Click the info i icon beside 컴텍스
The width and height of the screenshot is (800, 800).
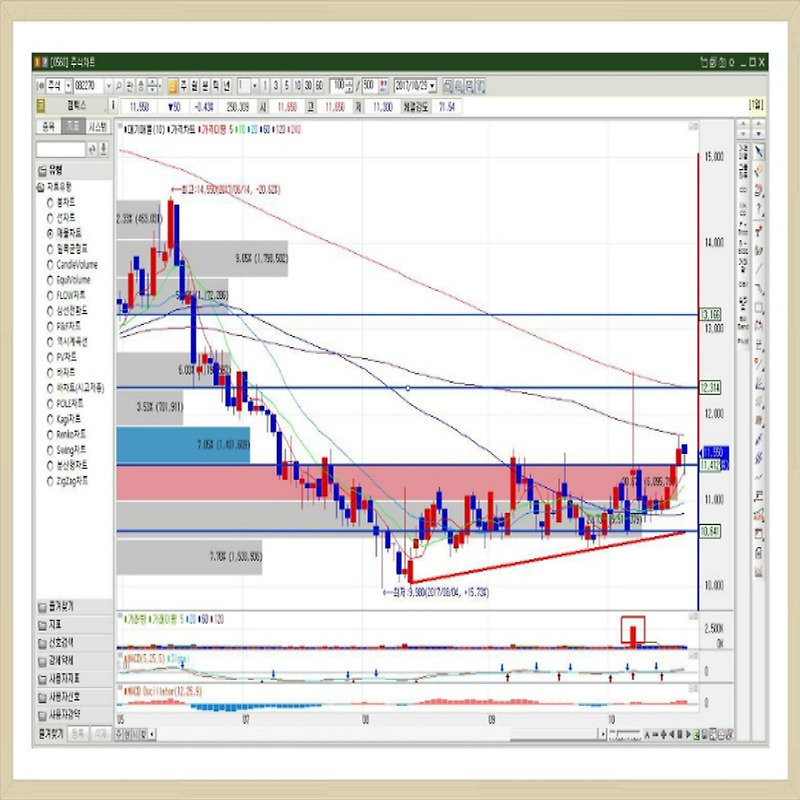click(113, 106)
